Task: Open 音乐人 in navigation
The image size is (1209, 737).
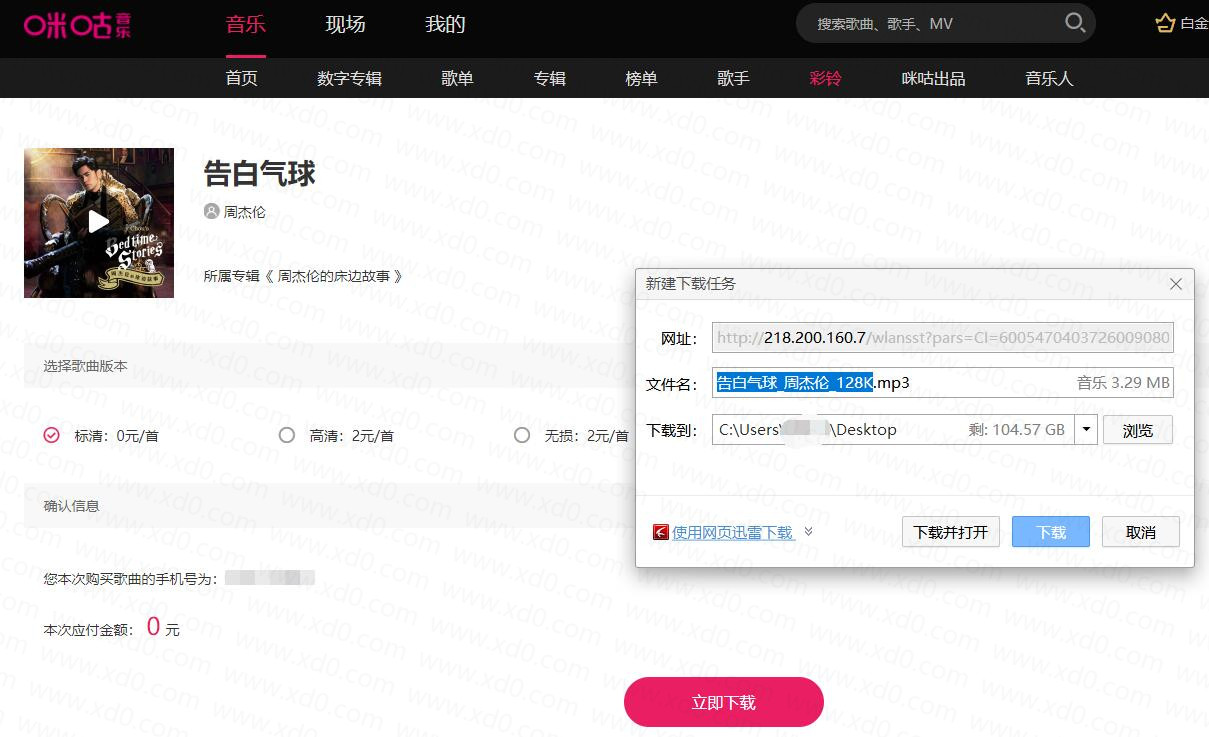Action: pos(1050,78)
